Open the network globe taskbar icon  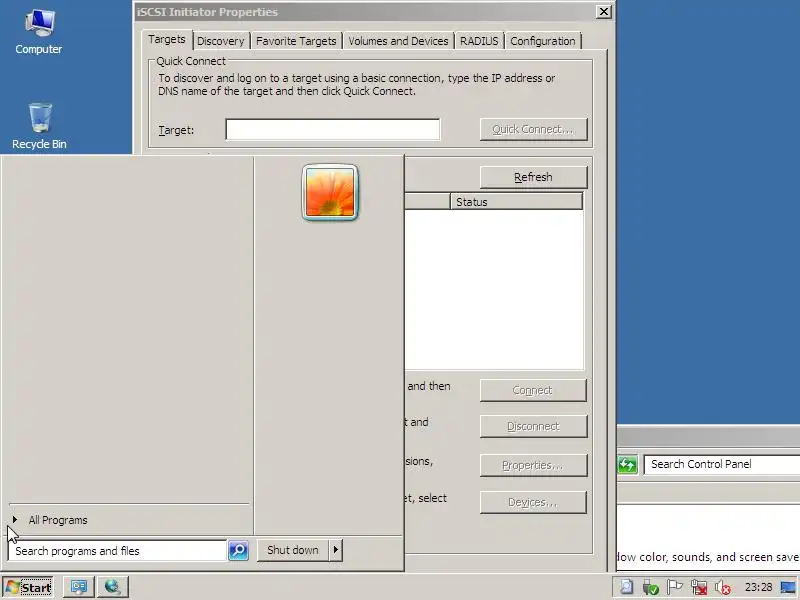(112, 587)
